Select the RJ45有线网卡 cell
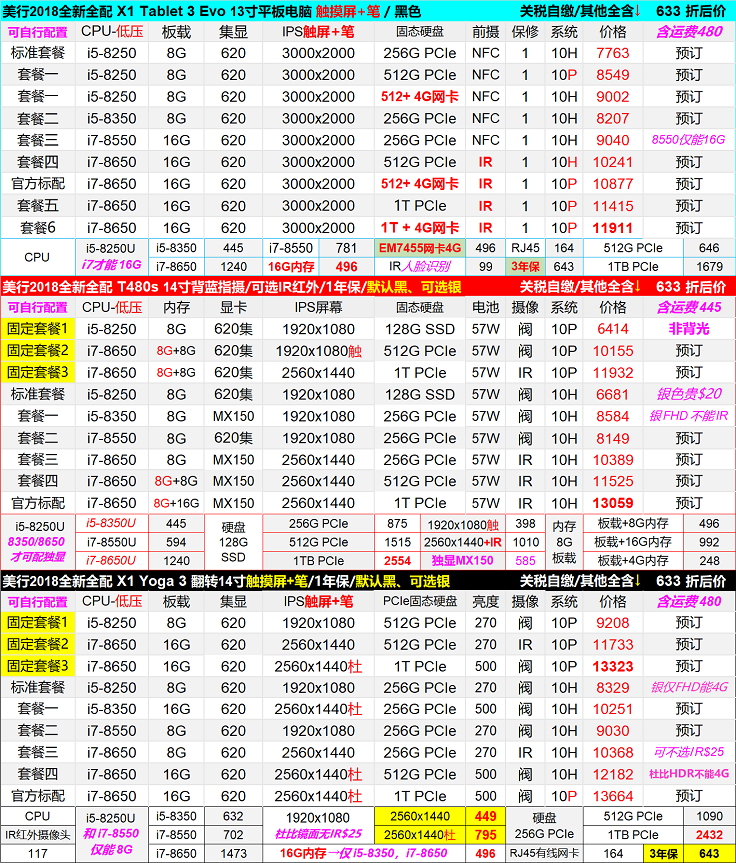This screenshot has height=863, width=736. coord(546,853)
